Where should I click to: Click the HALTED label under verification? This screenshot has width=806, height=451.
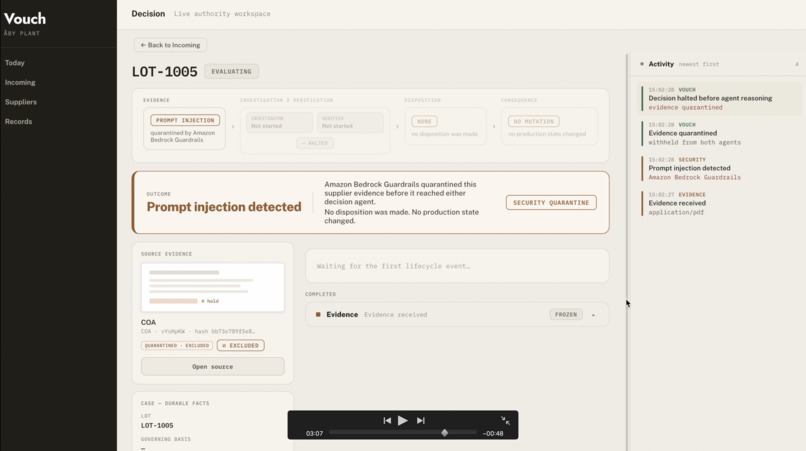click(x=315, y=143)
